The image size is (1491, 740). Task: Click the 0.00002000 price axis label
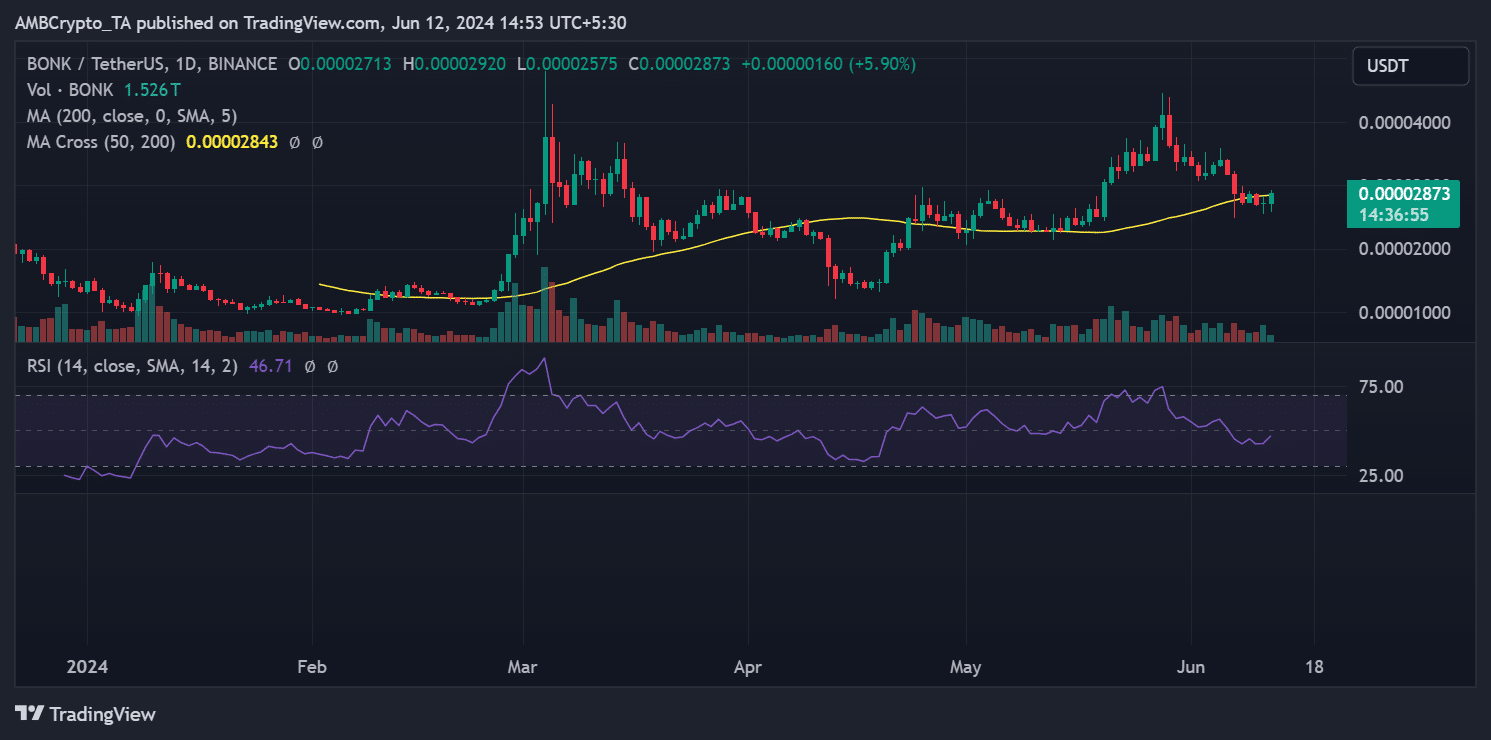1404,249
